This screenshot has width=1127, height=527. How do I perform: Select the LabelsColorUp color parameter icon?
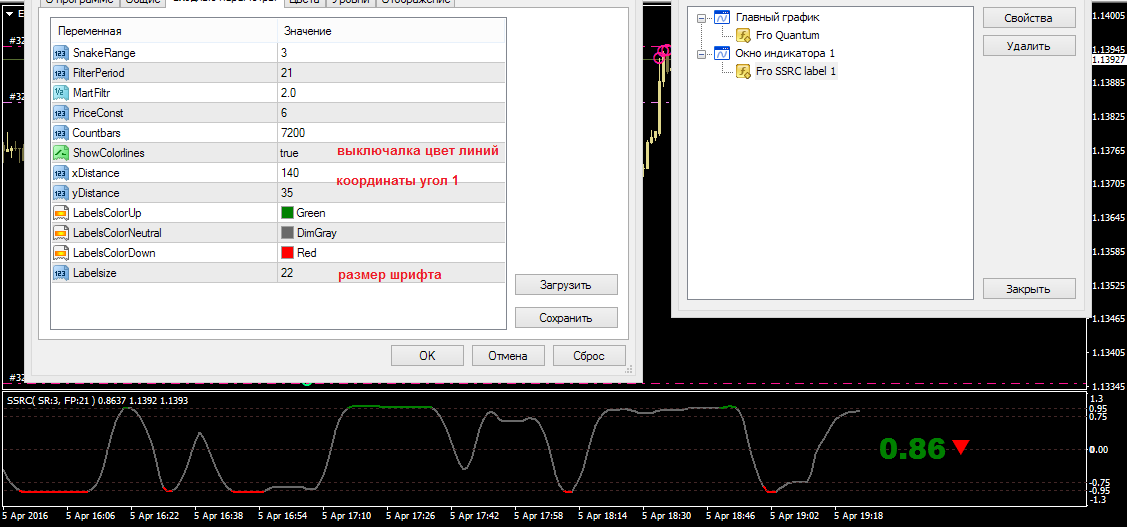(x=60, y=213)
